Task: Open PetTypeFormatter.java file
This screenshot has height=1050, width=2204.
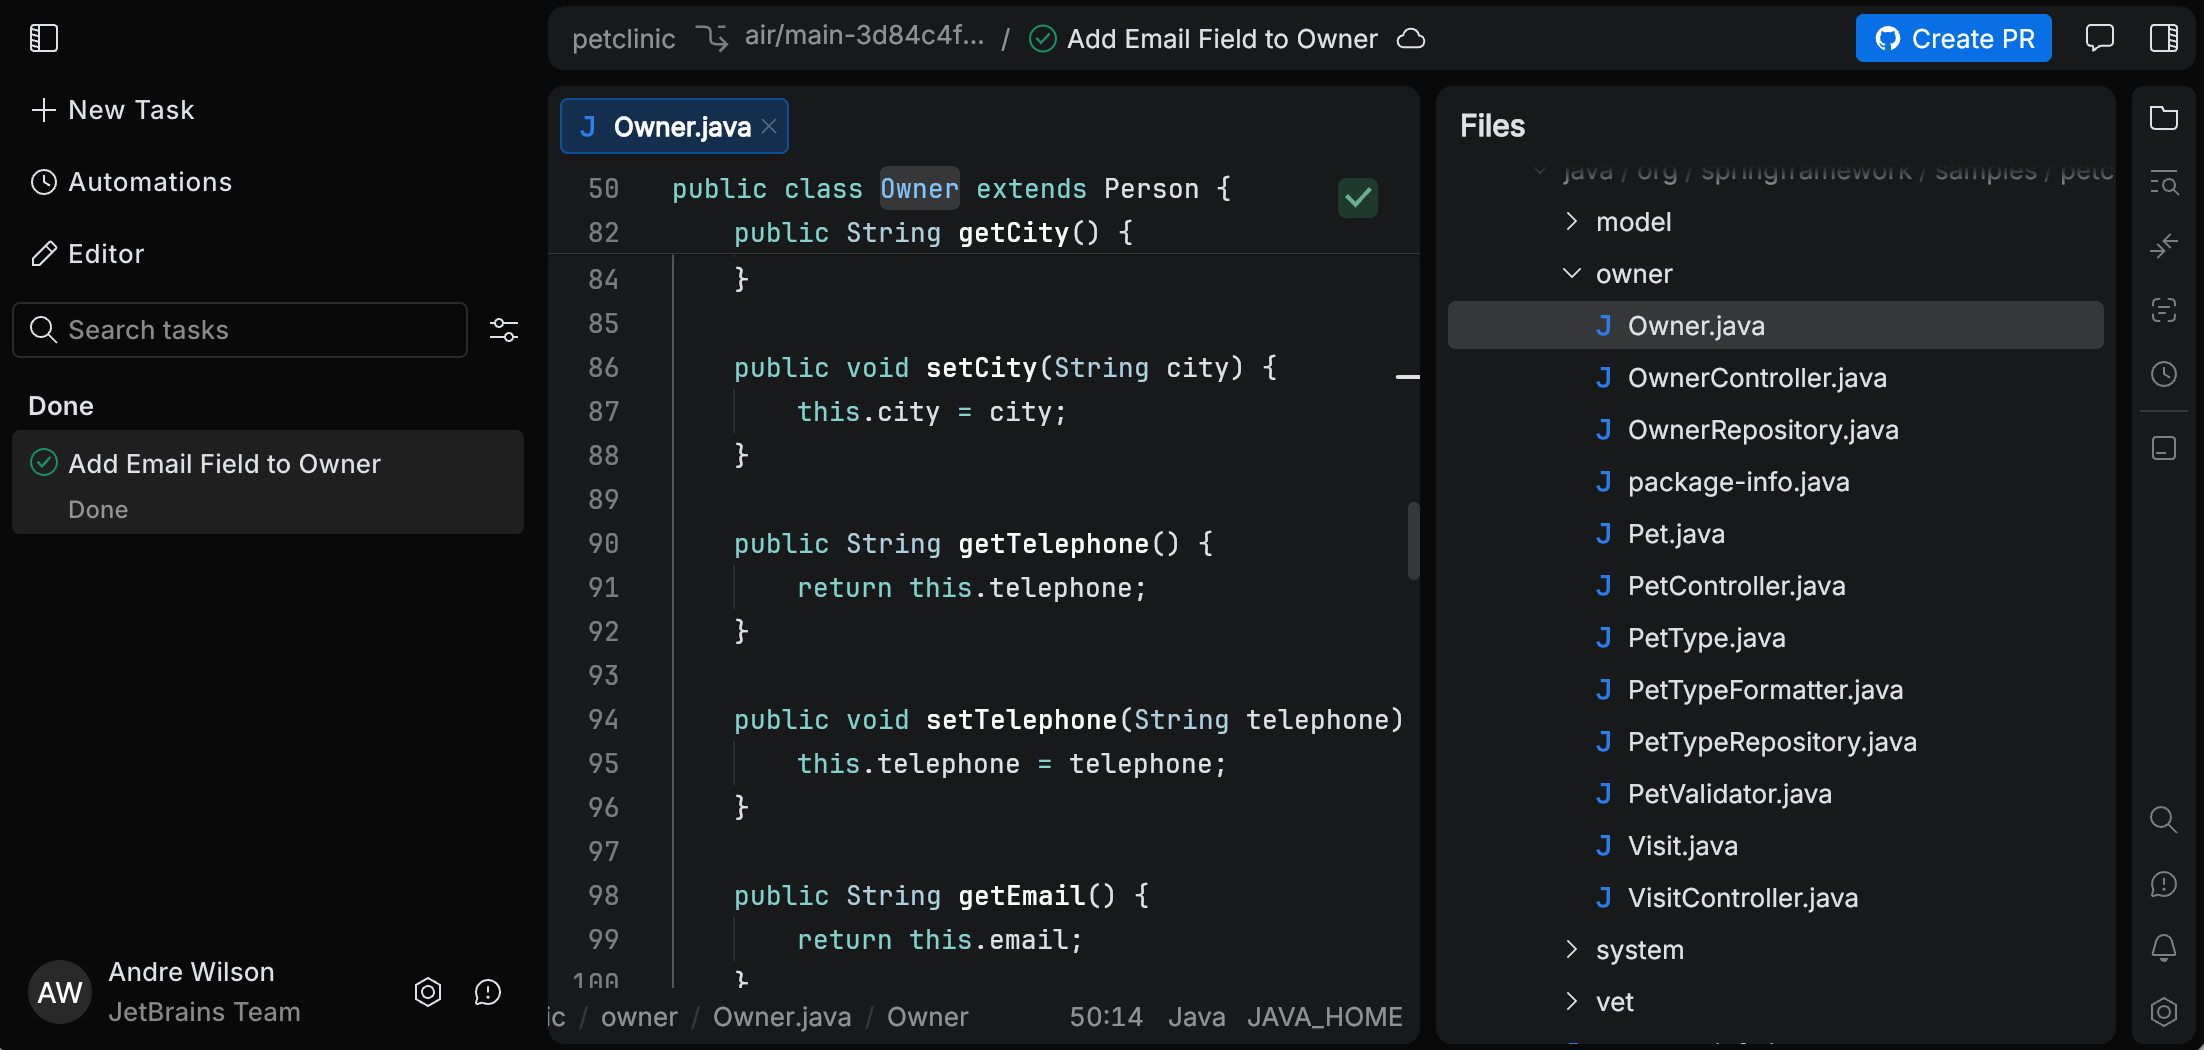Action: [1765, 690]
